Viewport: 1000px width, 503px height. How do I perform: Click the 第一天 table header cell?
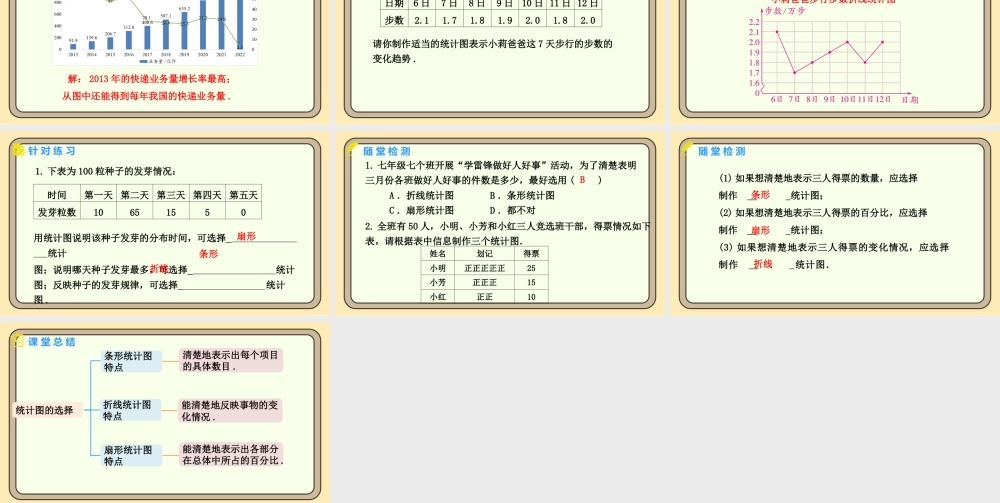tap(98, 194)
